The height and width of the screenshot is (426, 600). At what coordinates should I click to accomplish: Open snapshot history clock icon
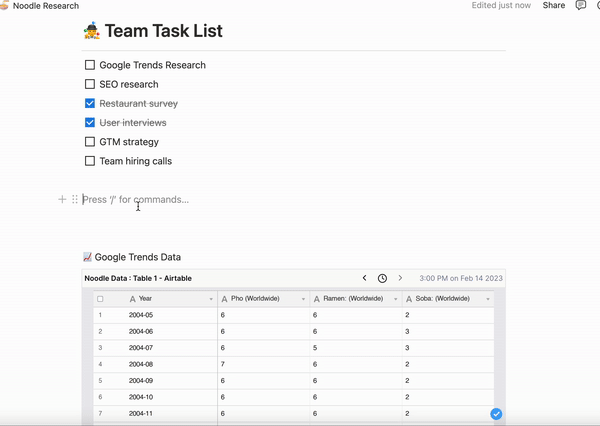pyautogui.click(x=382, y=278)
